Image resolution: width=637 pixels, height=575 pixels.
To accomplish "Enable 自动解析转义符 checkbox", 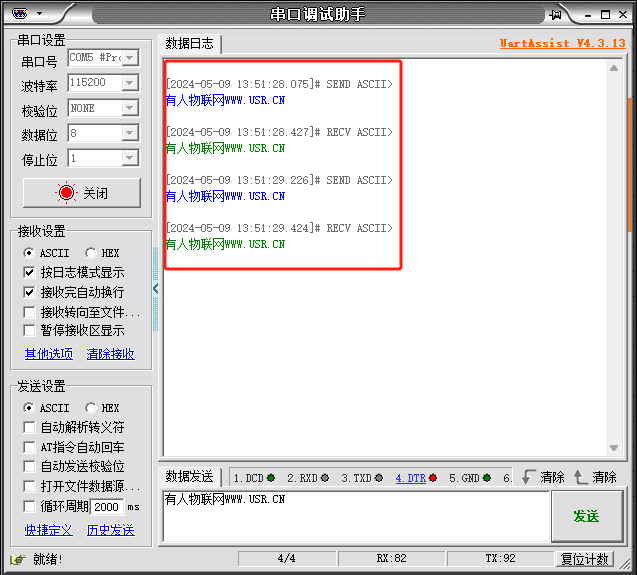I will 29,427.
